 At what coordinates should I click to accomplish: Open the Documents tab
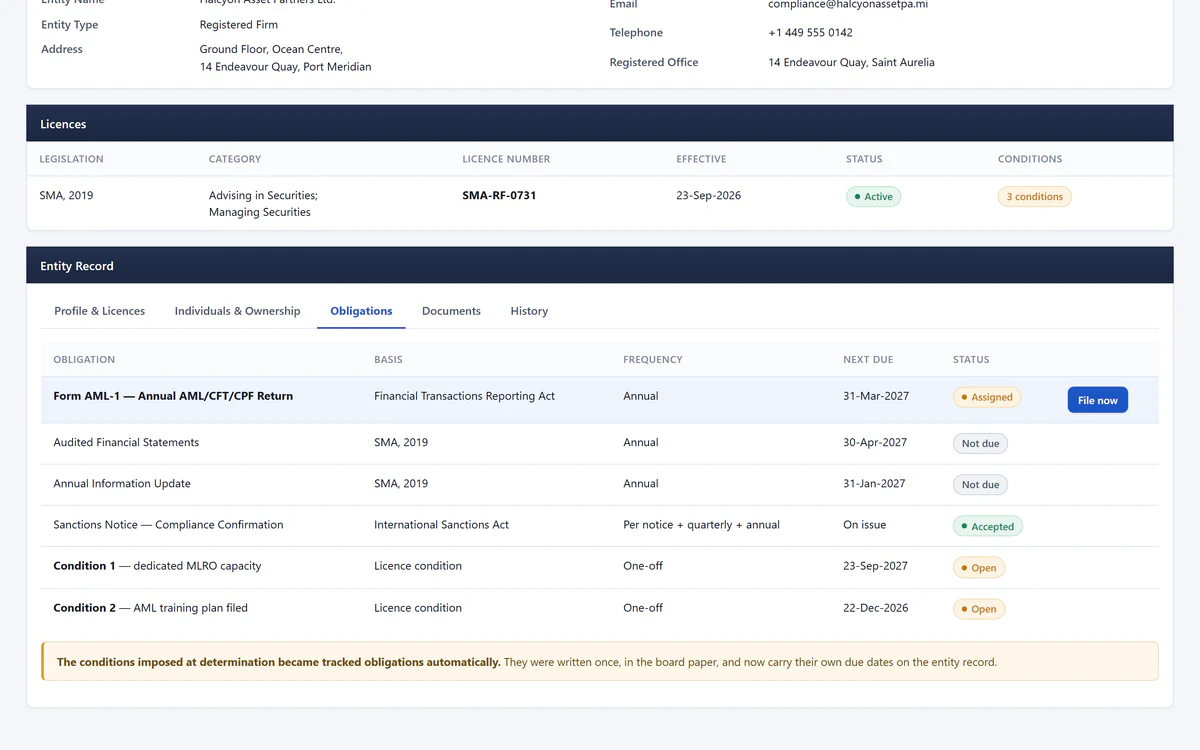(x=451, y=311)
